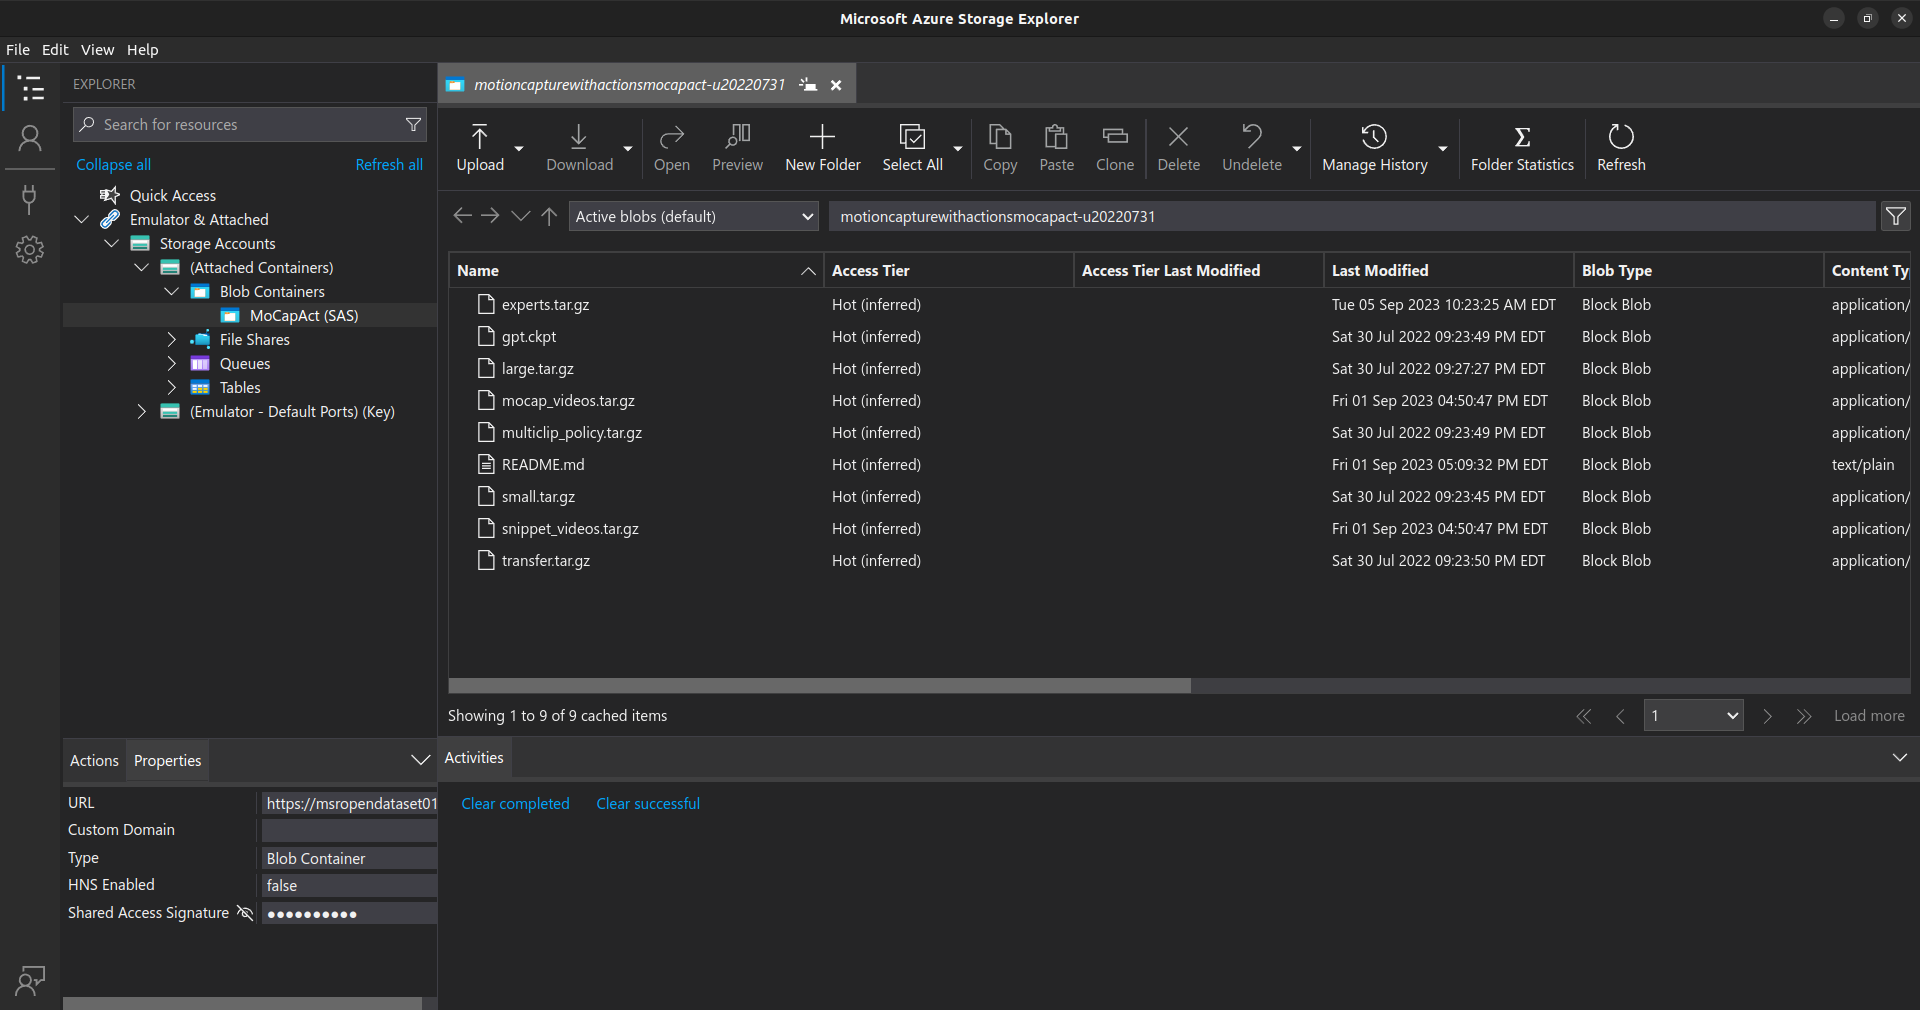This screenshot has width=1920, height=1010.
Task: Open the Edit menu
Action: (x=55, y=50)
